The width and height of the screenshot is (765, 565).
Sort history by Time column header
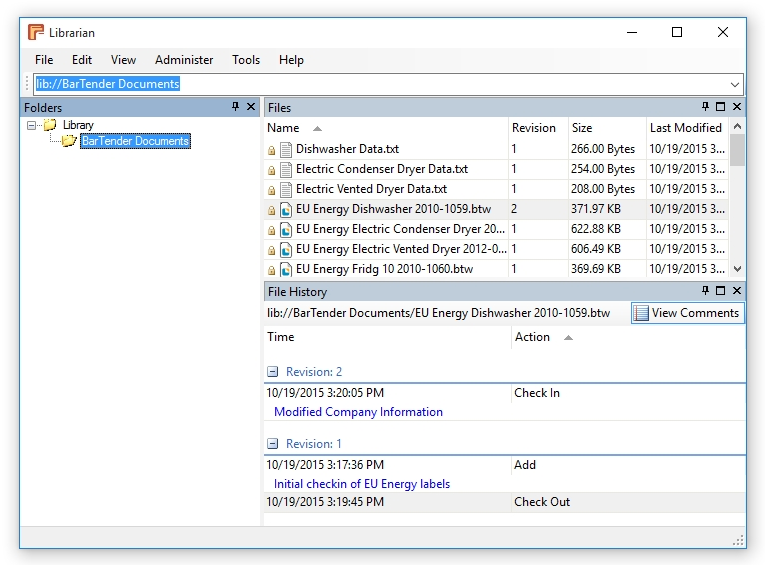coord(387,337)
